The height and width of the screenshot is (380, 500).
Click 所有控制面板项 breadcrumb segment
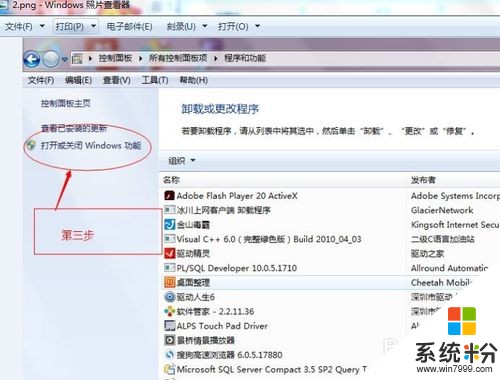click(x=178, y=58)
